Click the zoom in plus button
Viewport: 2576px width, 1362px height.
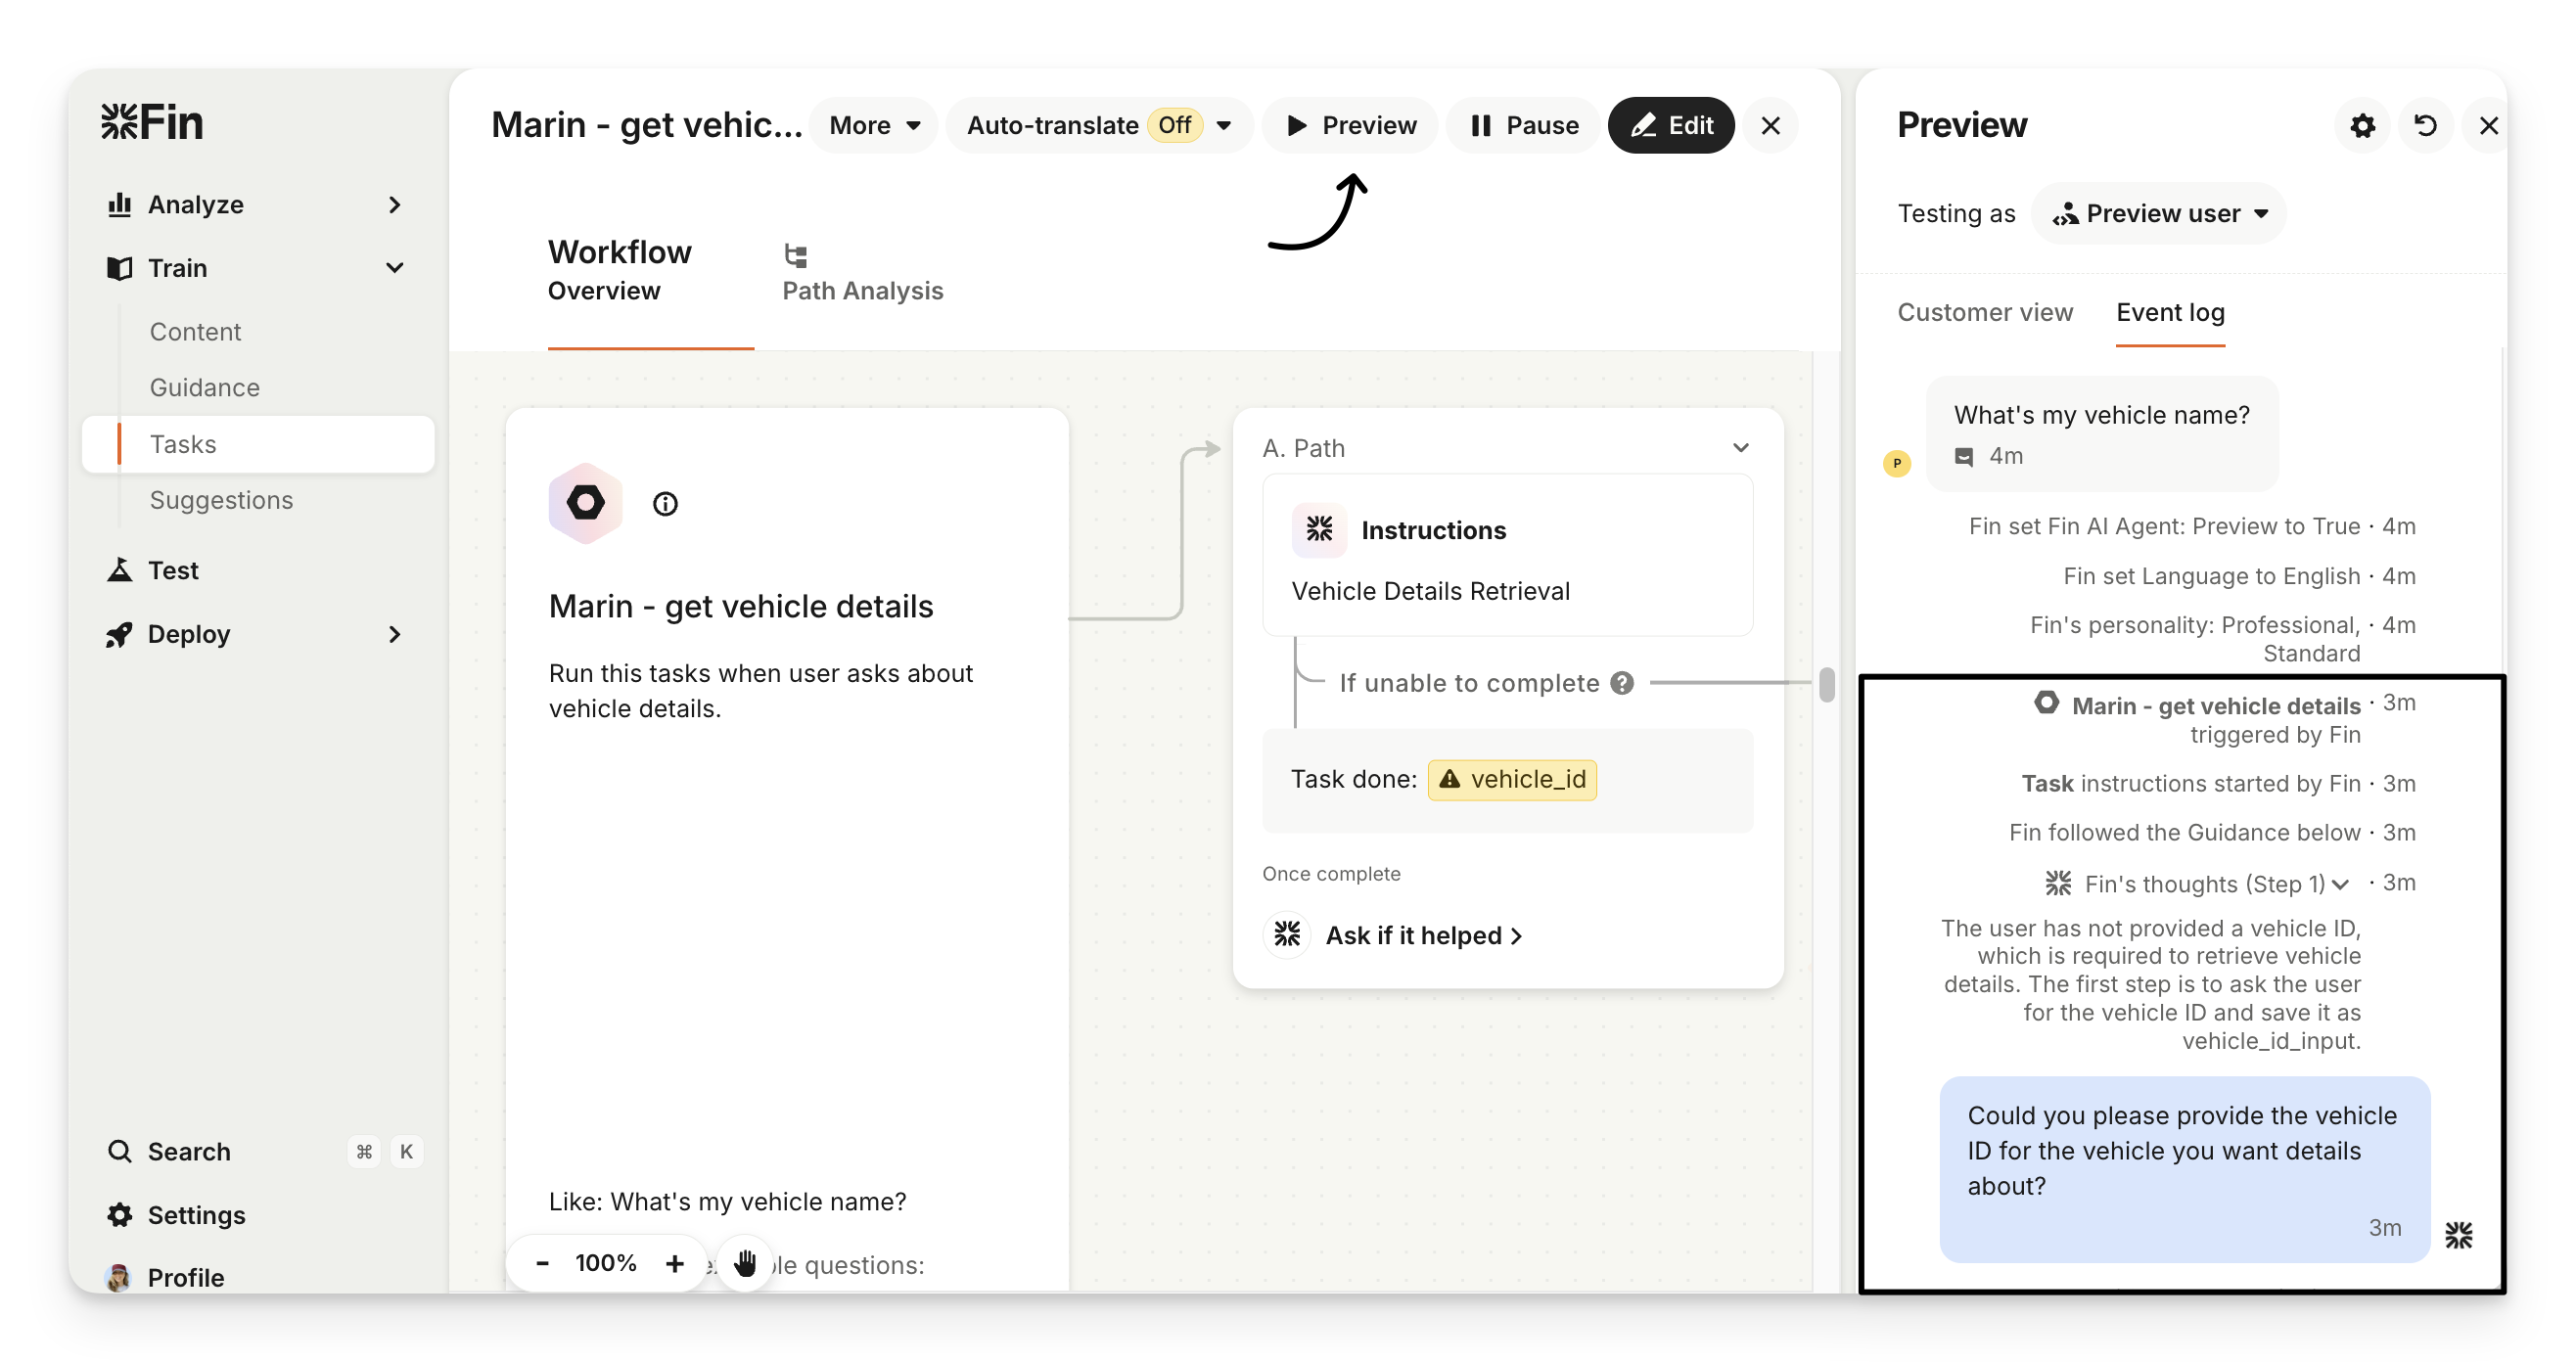[675, 1263]
